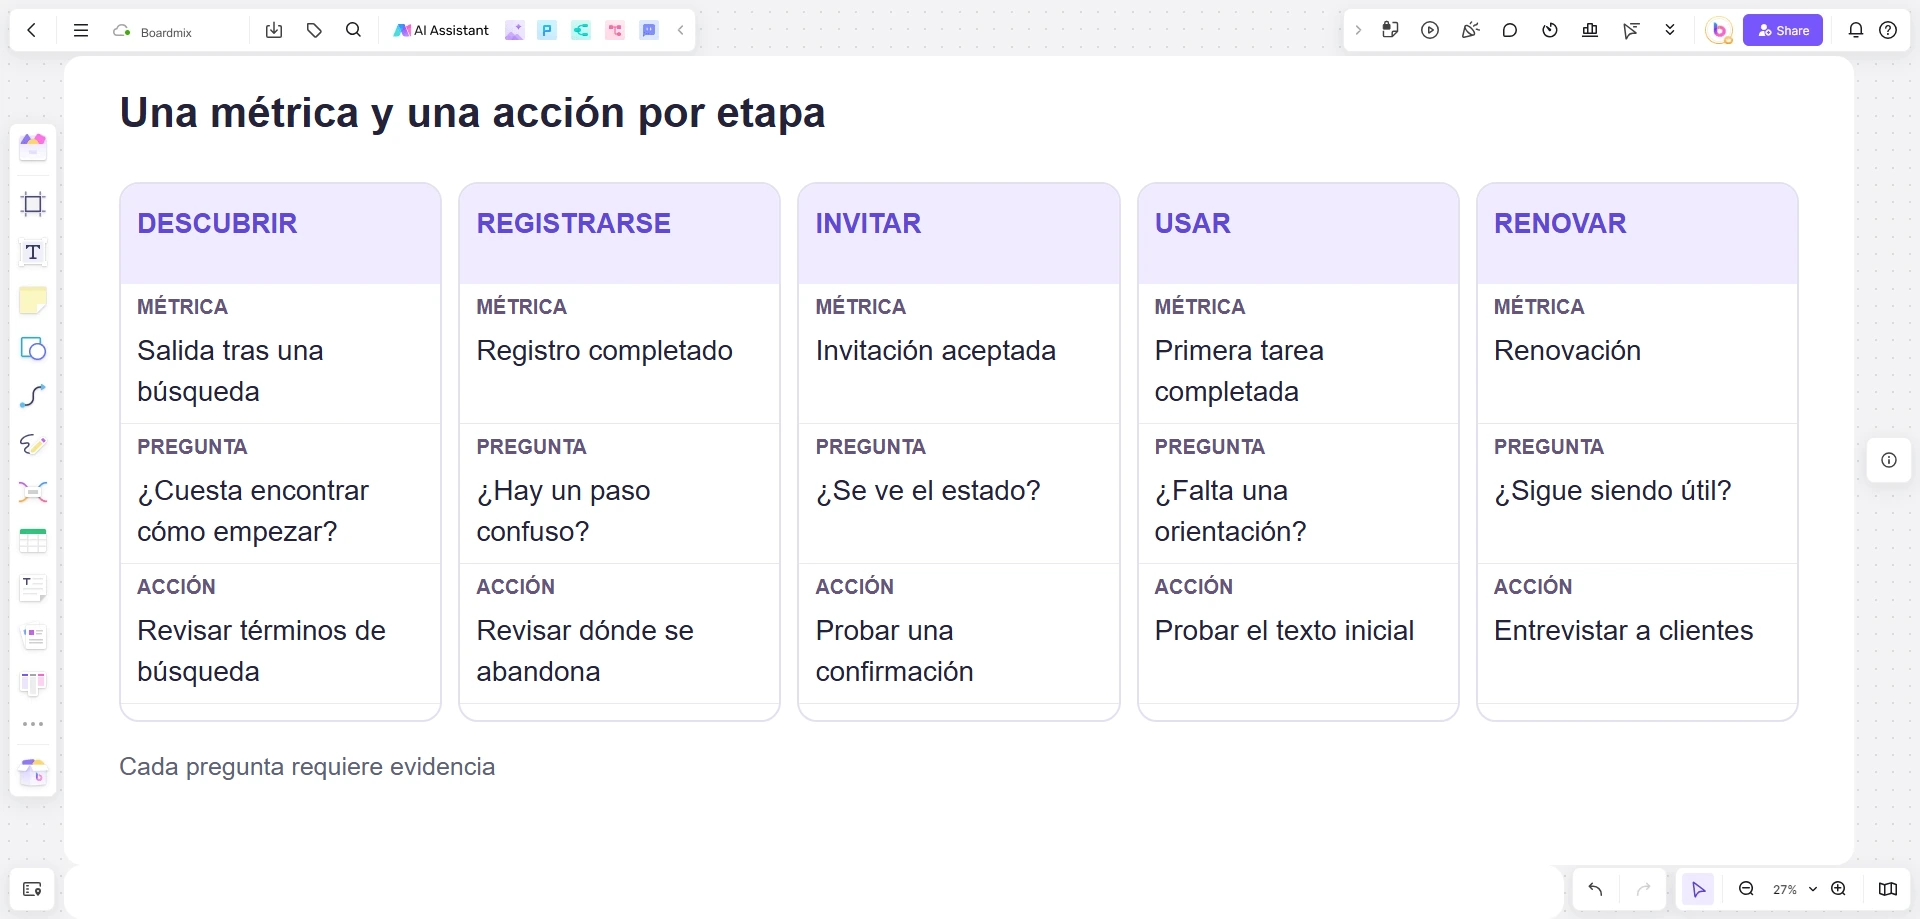Expand the top-right toolbar chevron
Image resolution: width=1920 pixels, height=919 pixels.
[1358, 30]
